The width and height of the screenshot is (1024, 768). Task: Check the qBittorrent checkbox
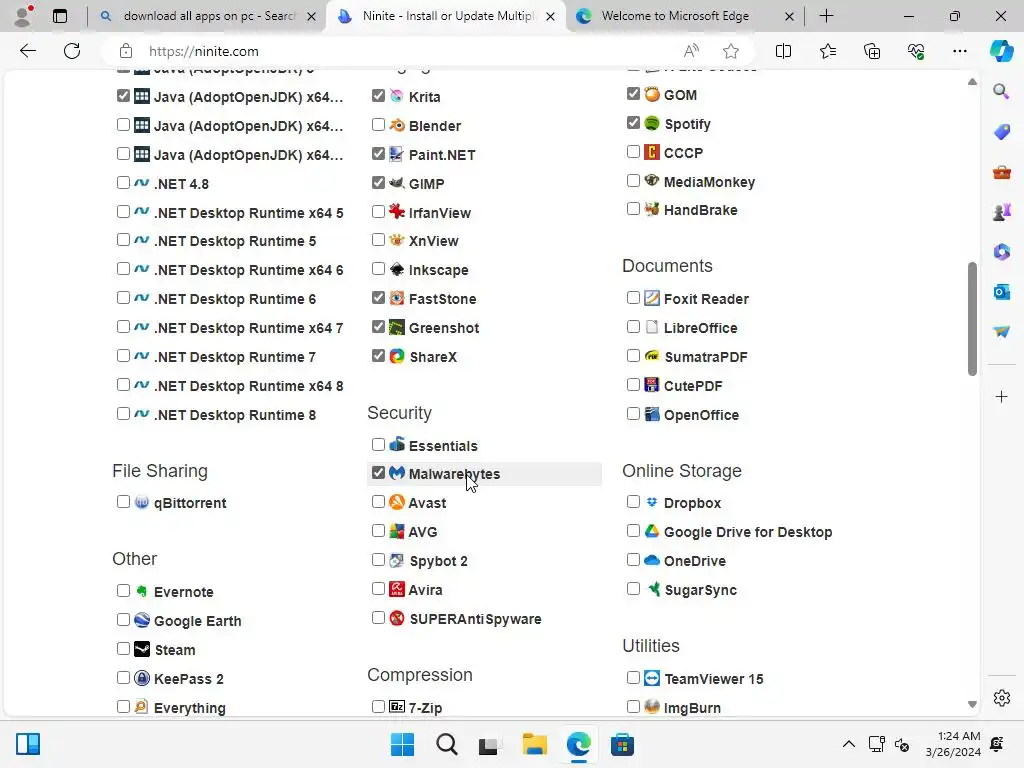coord(123,502)
